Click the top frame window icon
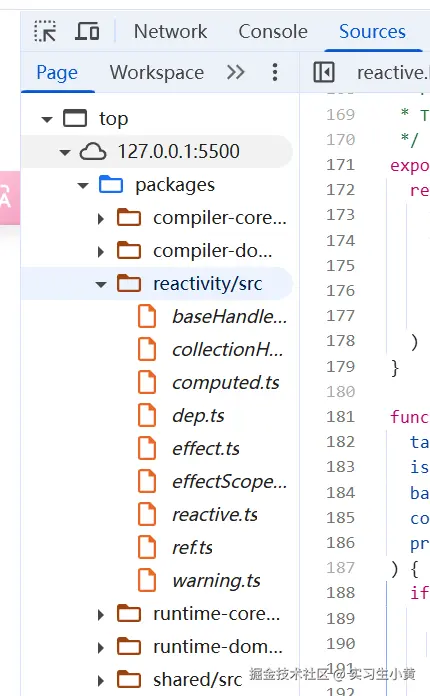Screen dimensions: 430x696 (75, 119)
